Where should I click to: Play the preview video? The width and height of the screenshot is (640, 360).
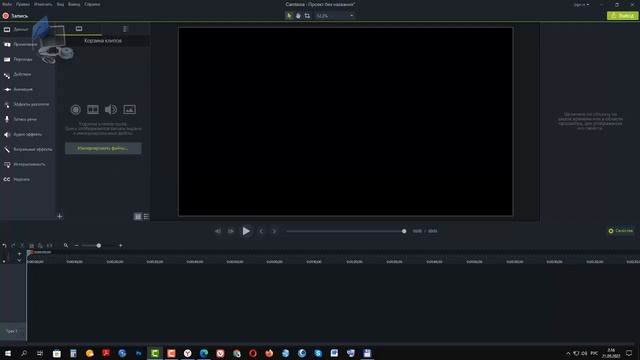point(246,231)
